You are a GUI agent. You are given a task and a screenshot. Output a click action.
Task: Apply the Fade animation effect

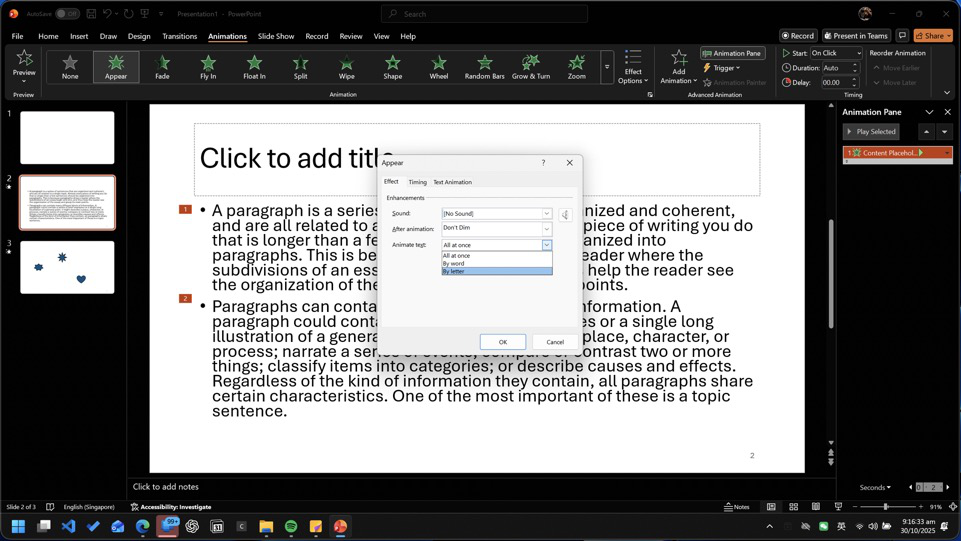point(162,67)
